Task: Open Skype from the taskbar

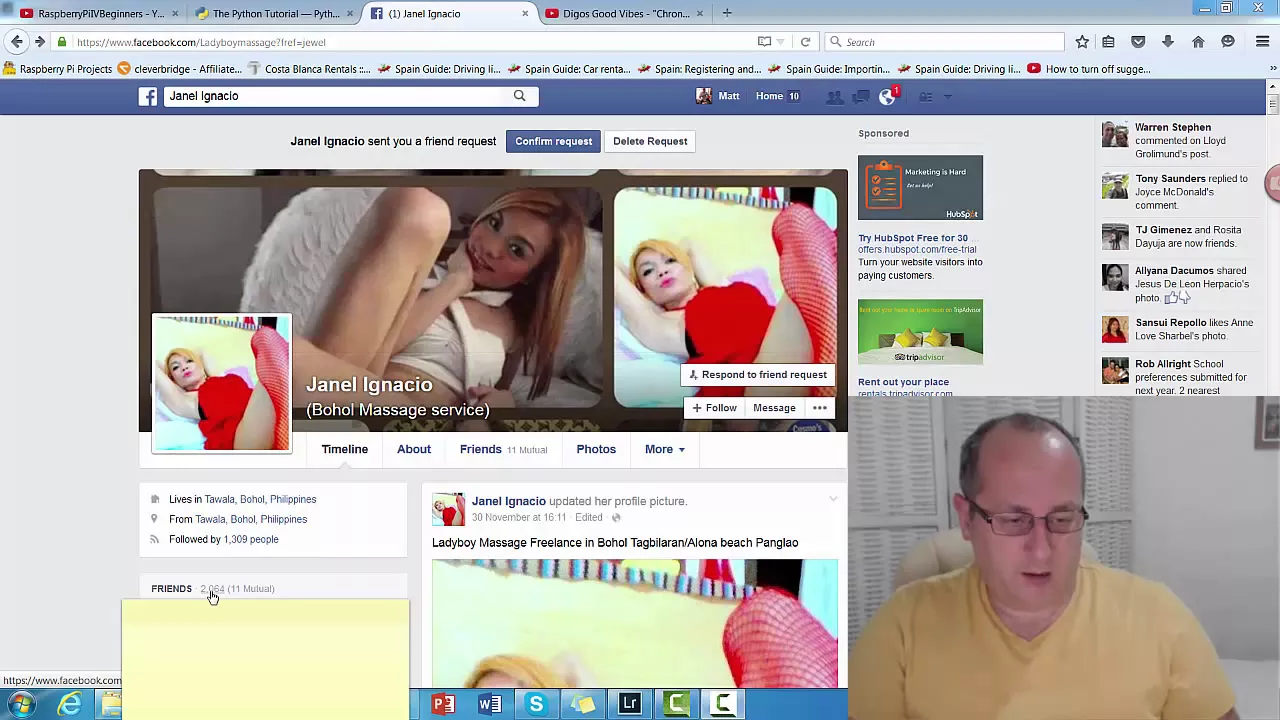Action: point(536,705)
